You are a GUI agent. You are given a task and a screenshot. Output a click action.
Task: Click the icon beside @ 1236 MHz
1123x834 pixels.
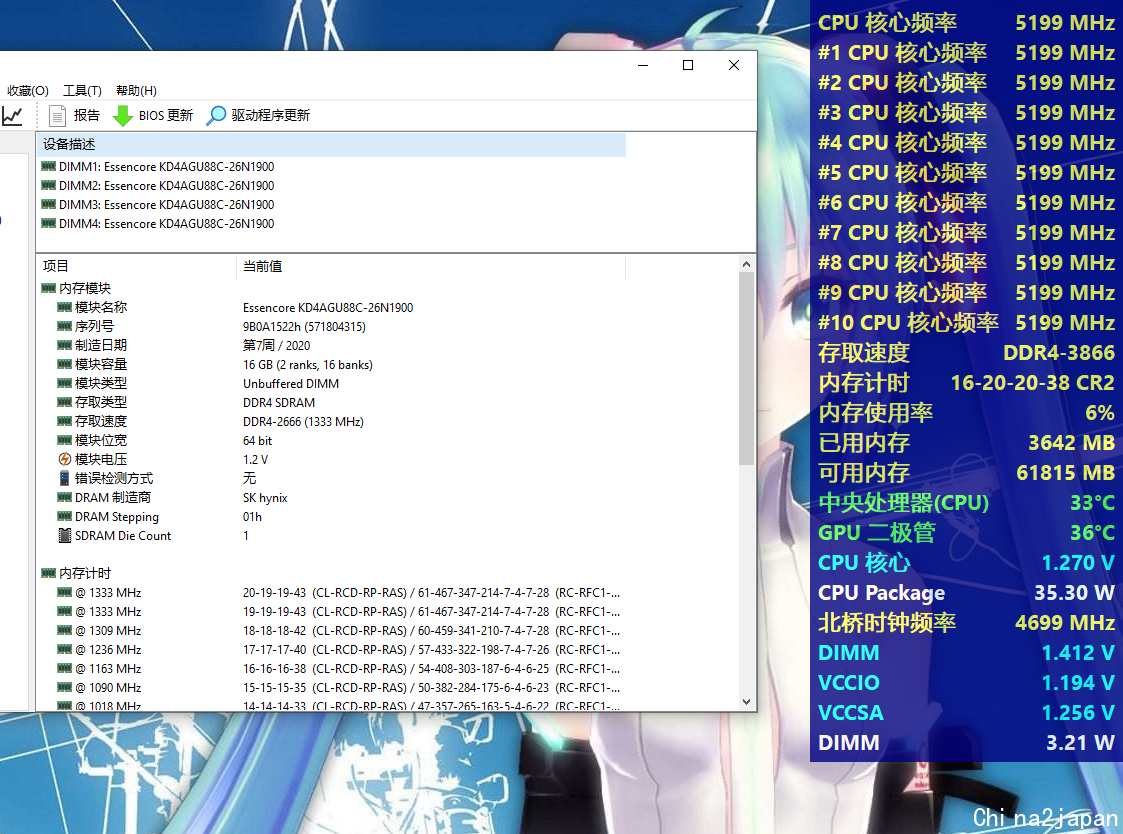[x=64, y=649]
